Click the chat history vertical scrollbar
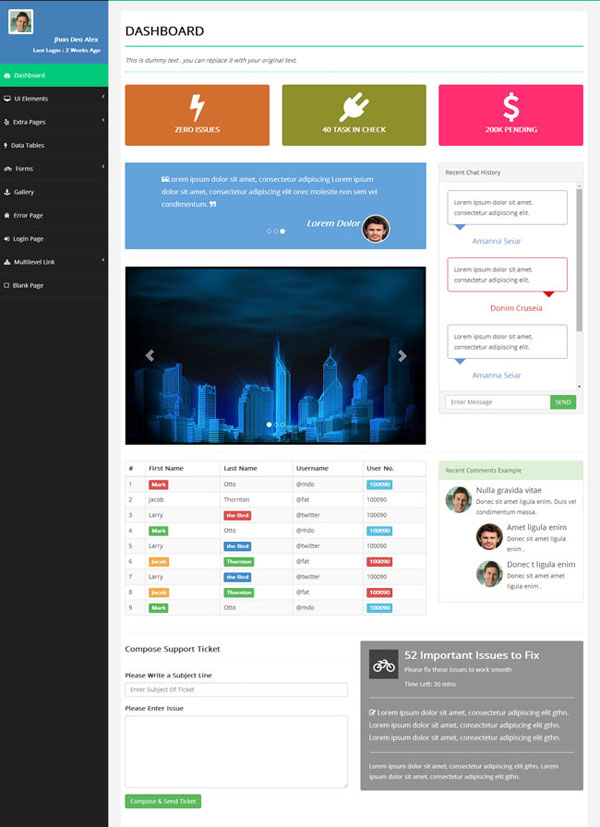 [x=579, y=260]
